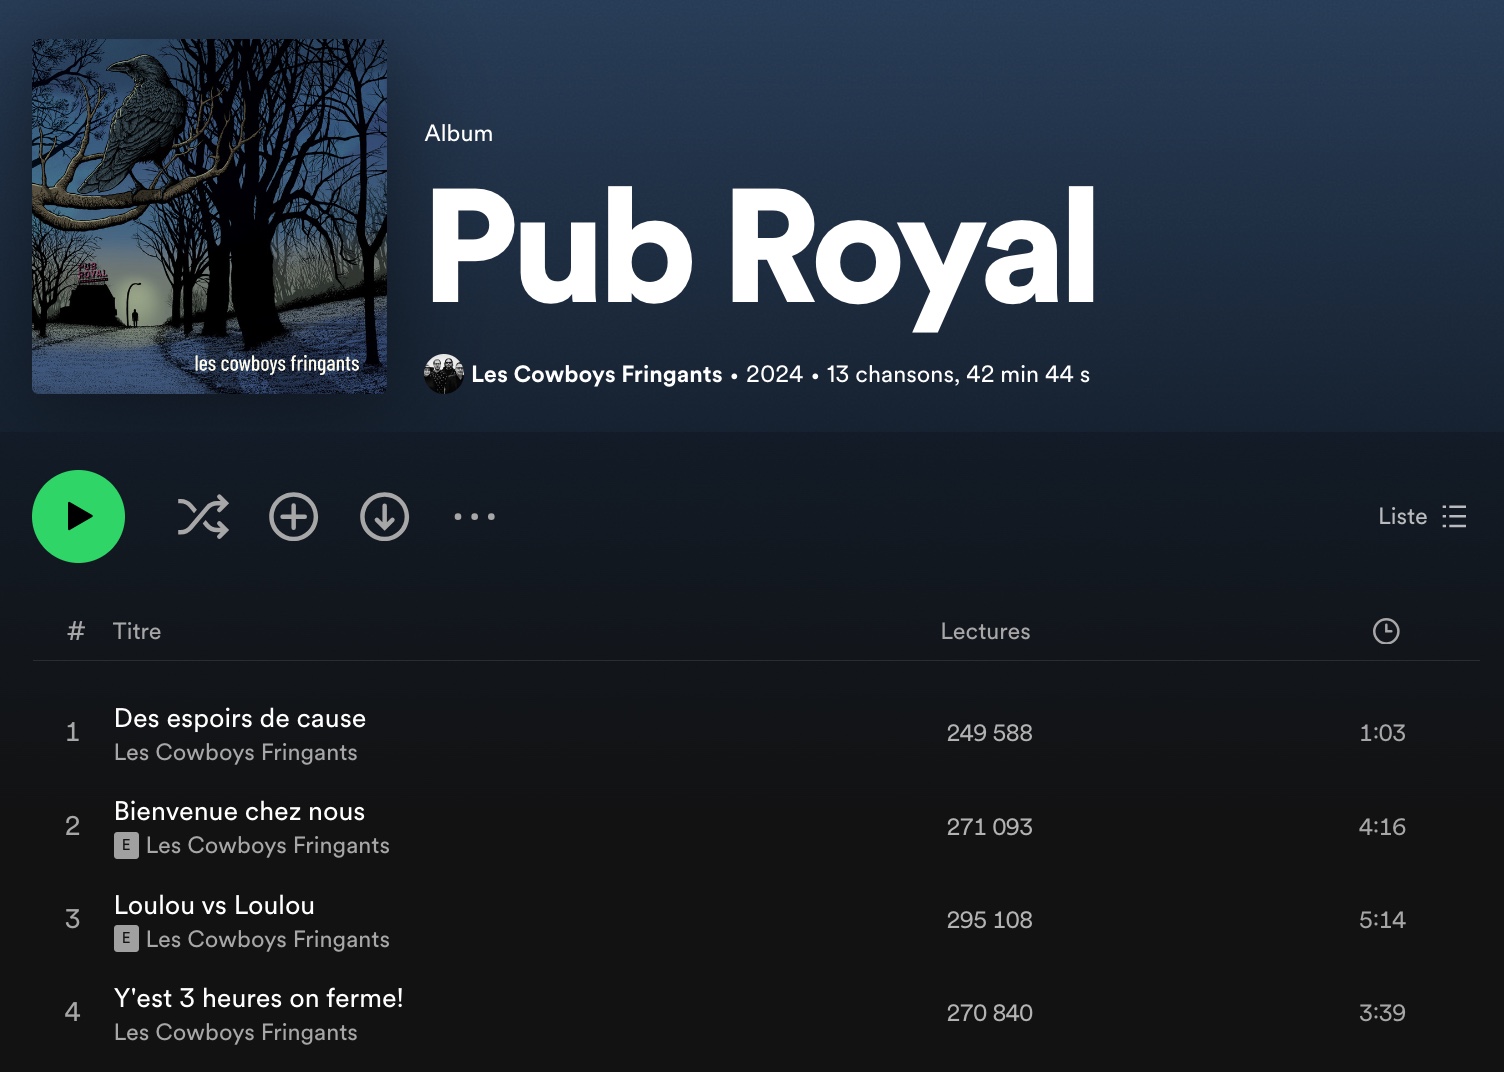Click the Album label above the title
The width and height of the screenshot is (1504, 1072).
coord(459,133)
